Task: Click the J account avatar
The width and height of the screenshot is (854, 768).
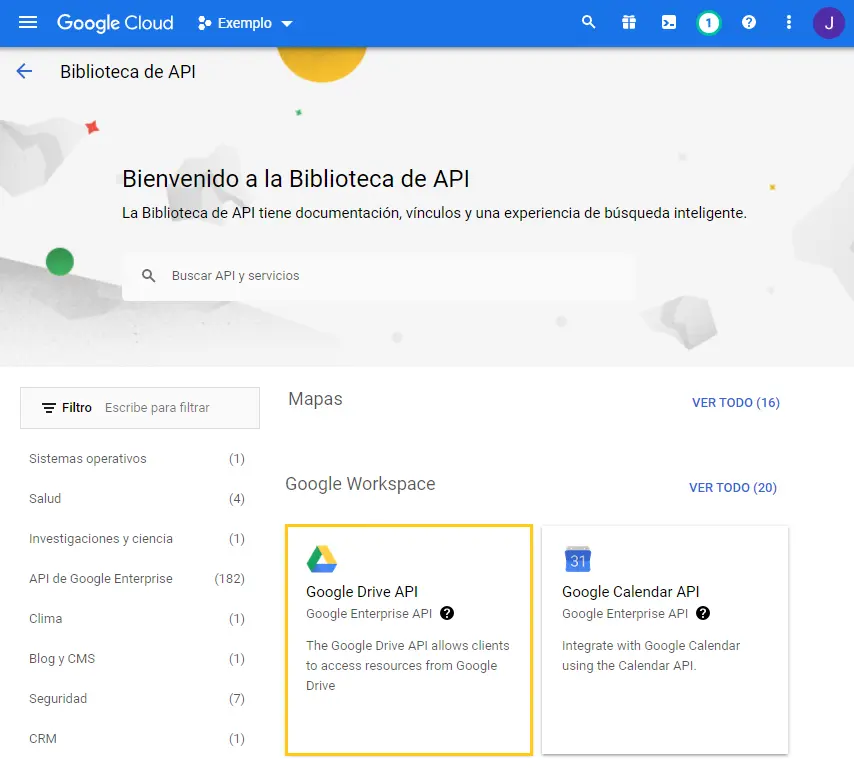Action: (x=829, y=23)
